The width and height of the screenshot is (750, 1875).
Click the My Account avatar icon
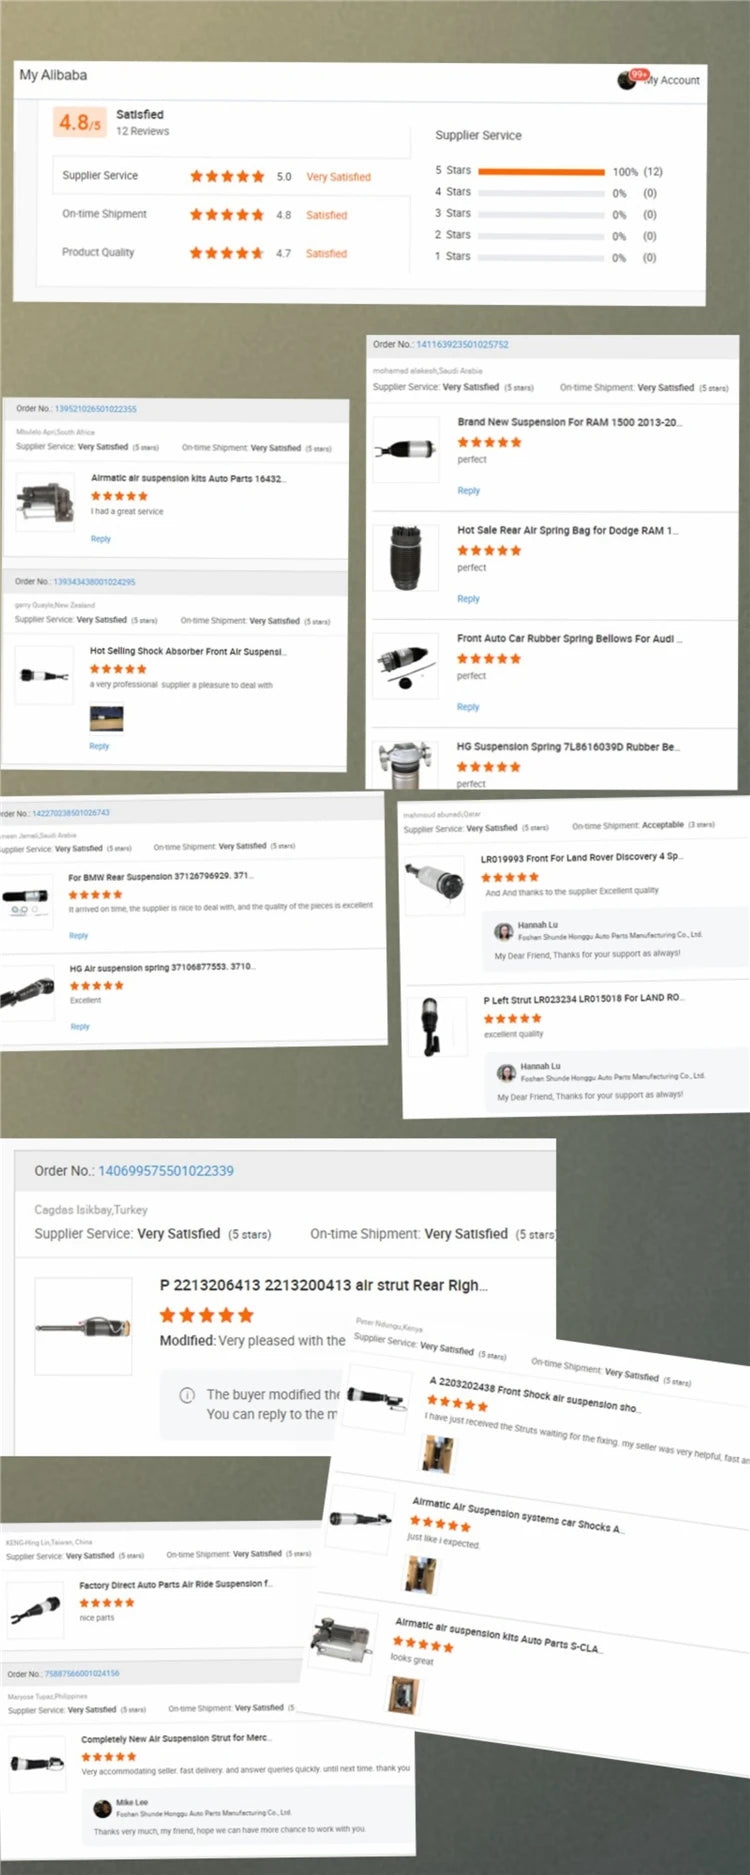[x=626, y=80]
